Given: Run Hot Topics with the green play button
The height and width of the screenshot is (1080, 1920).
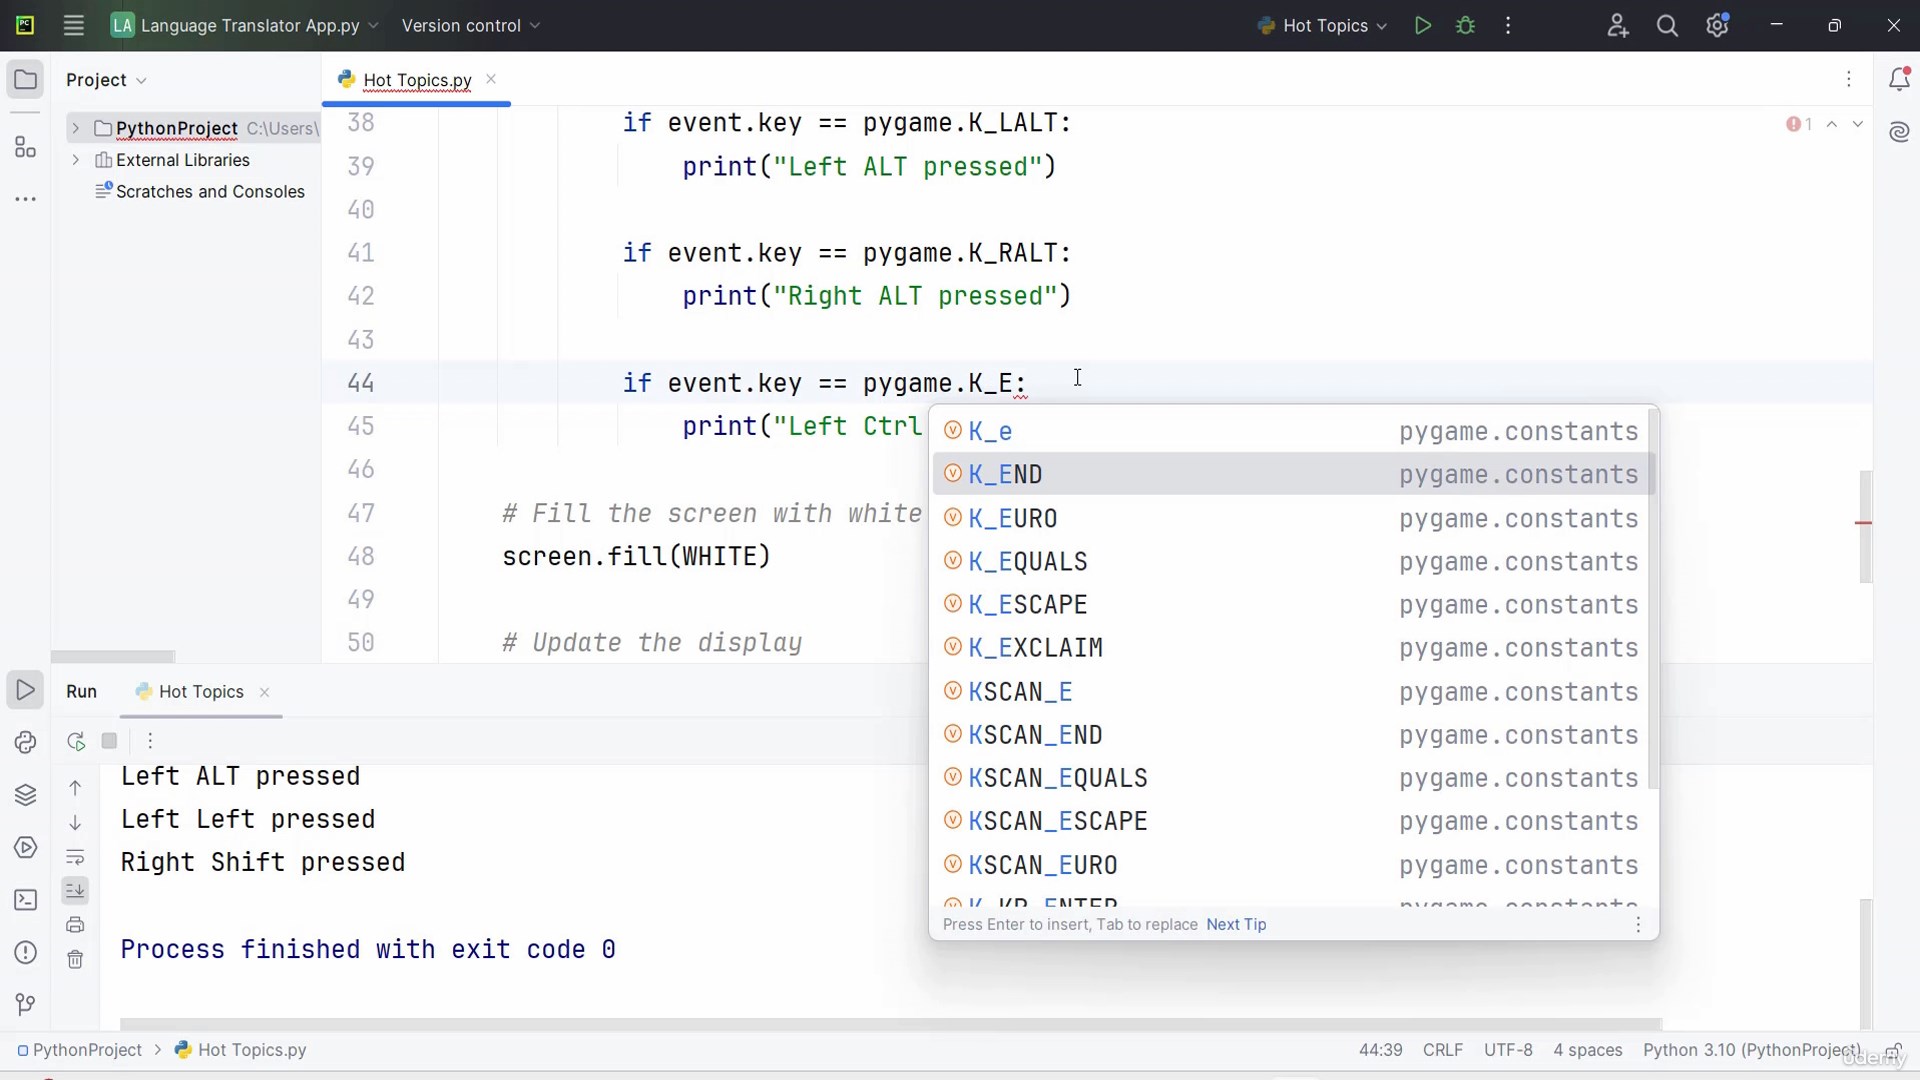Looking at the screenshot, I should 1423,26.
